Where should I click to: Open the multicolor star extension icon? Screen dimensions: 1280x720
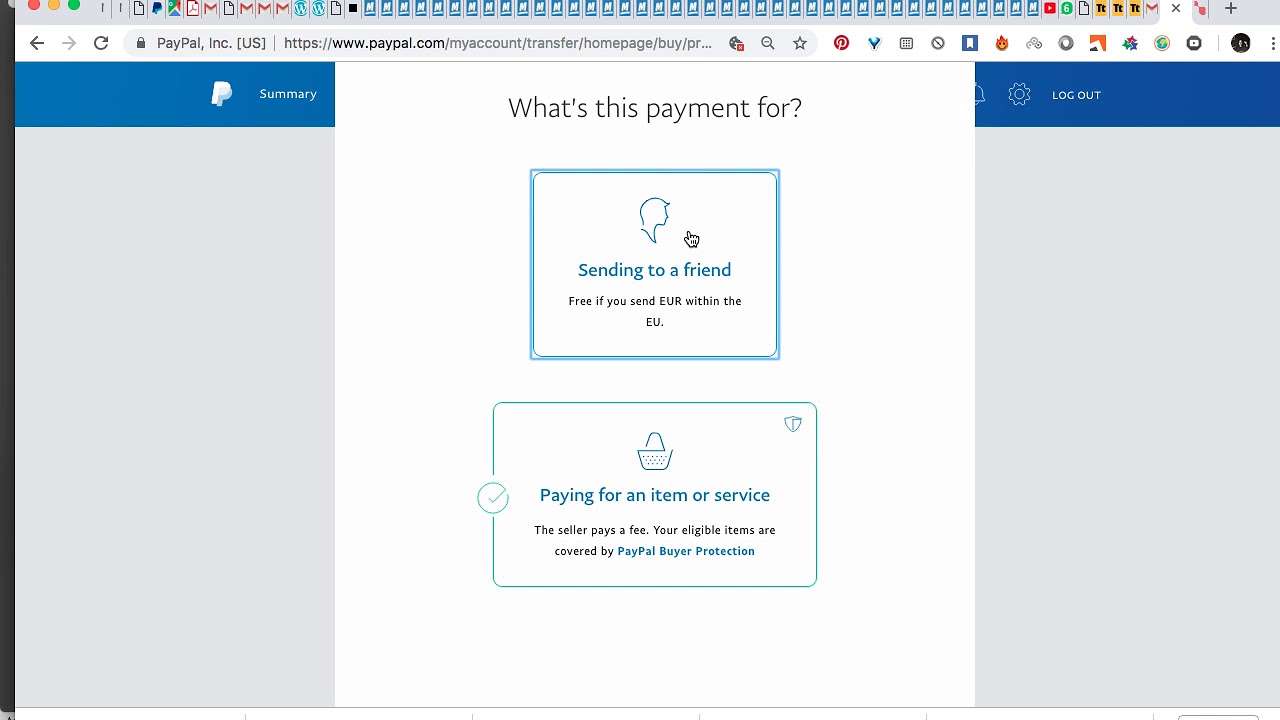1130,43
